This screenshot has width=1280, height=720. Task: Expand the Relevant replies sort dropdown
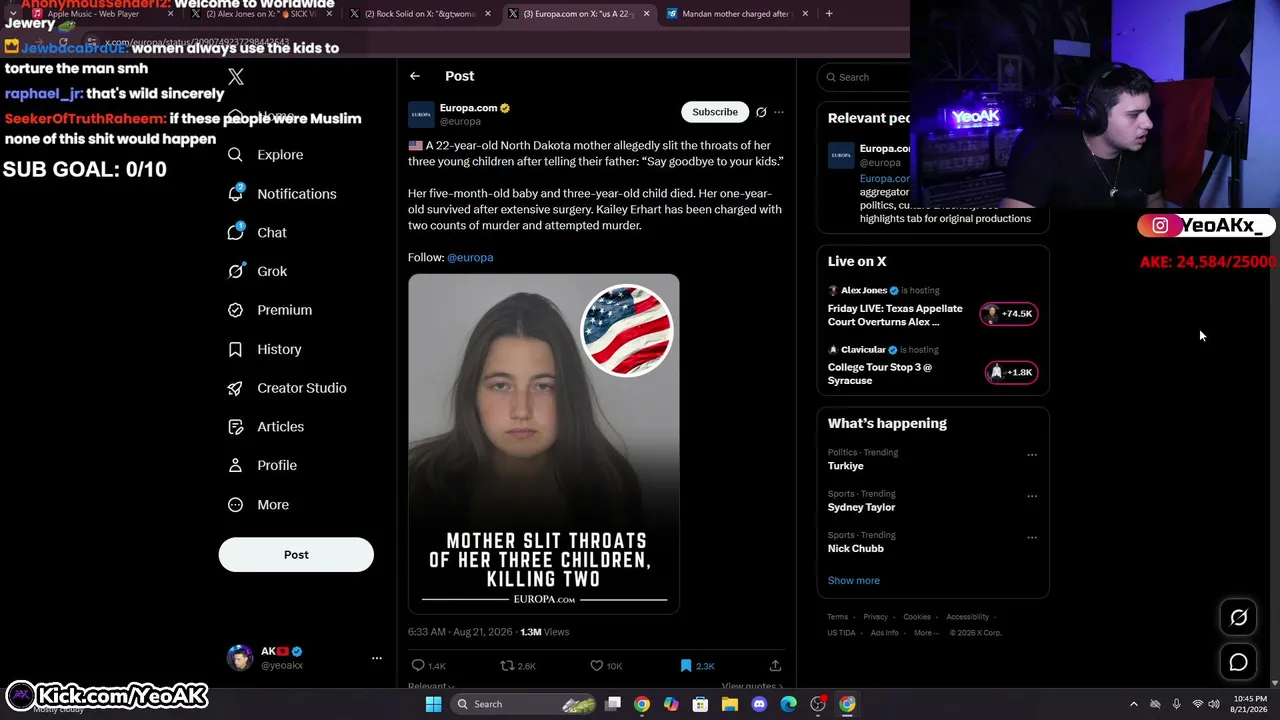coord(431,686)
